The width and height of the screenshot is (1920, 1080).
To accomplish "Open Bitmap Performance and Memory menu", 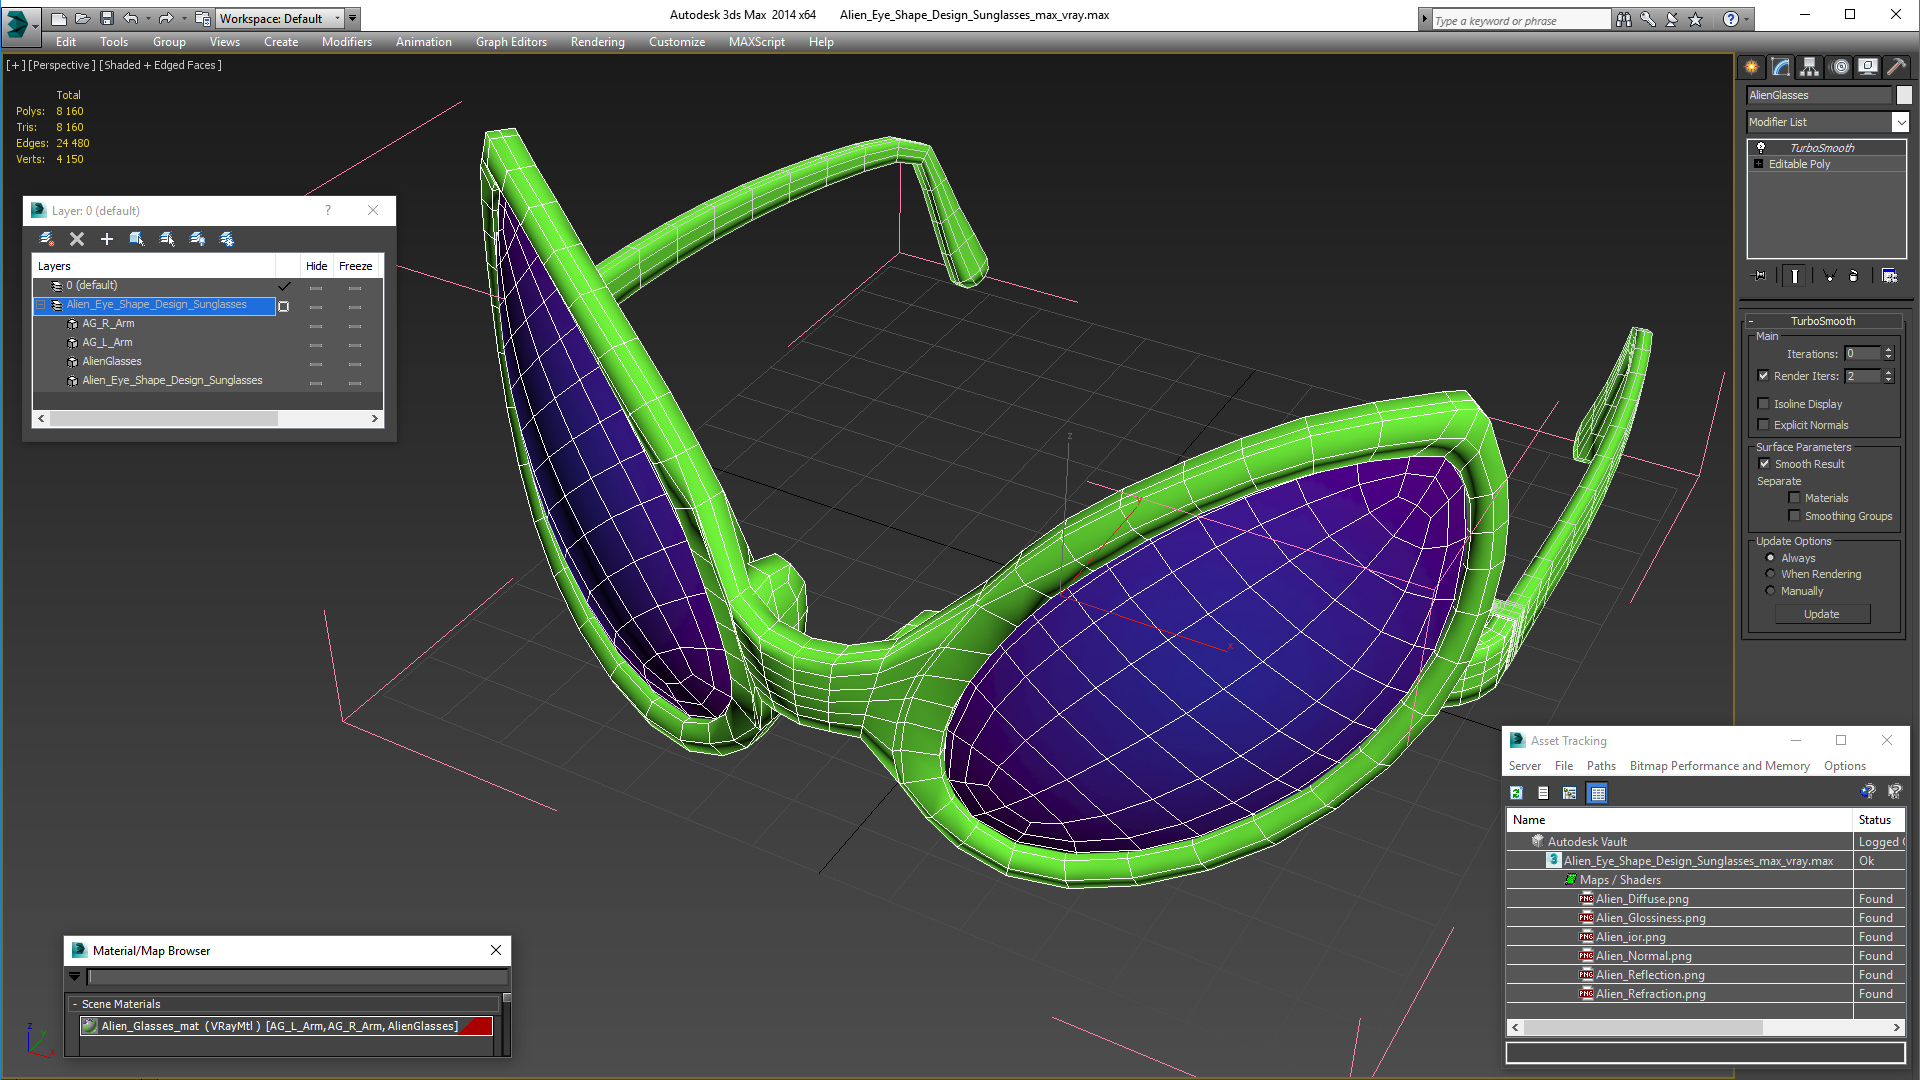I will click(1719, 766).
